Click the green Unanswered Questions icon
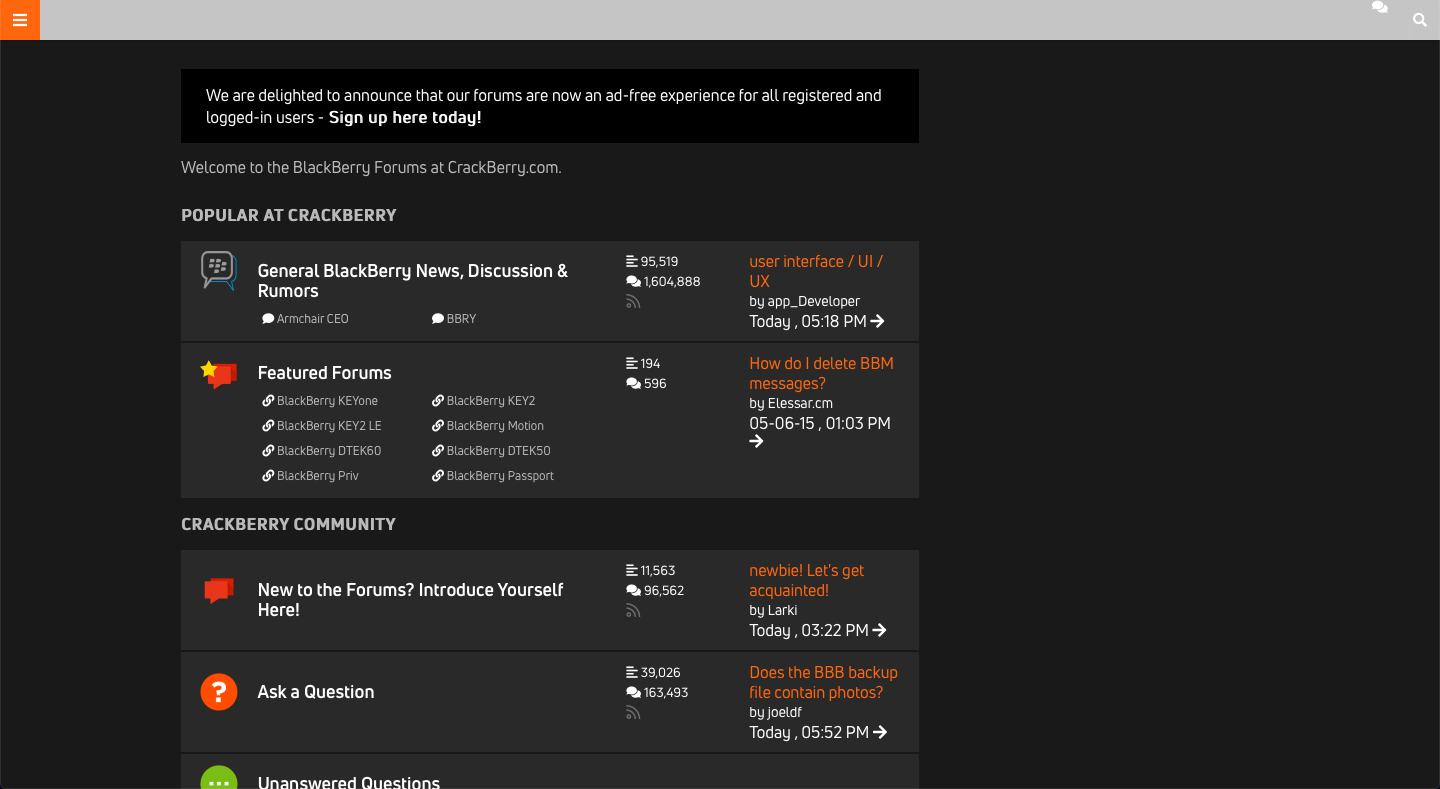This screenshot has height=789, width=1440. coord(219,777)
